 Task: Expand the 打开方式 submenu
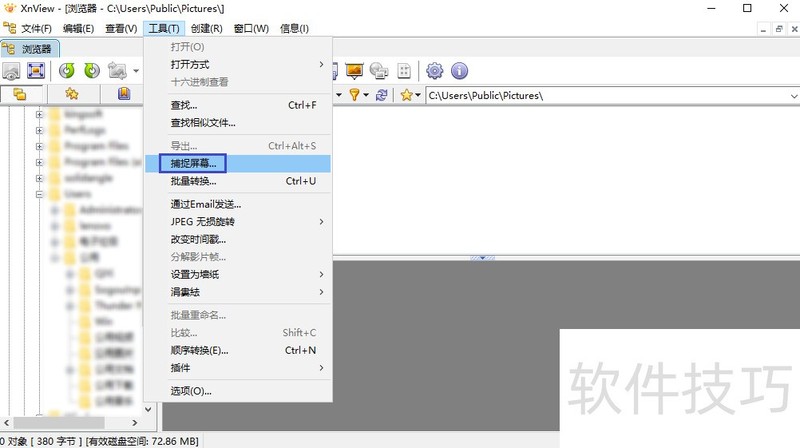pyautogui.click(x=321, y=64)
